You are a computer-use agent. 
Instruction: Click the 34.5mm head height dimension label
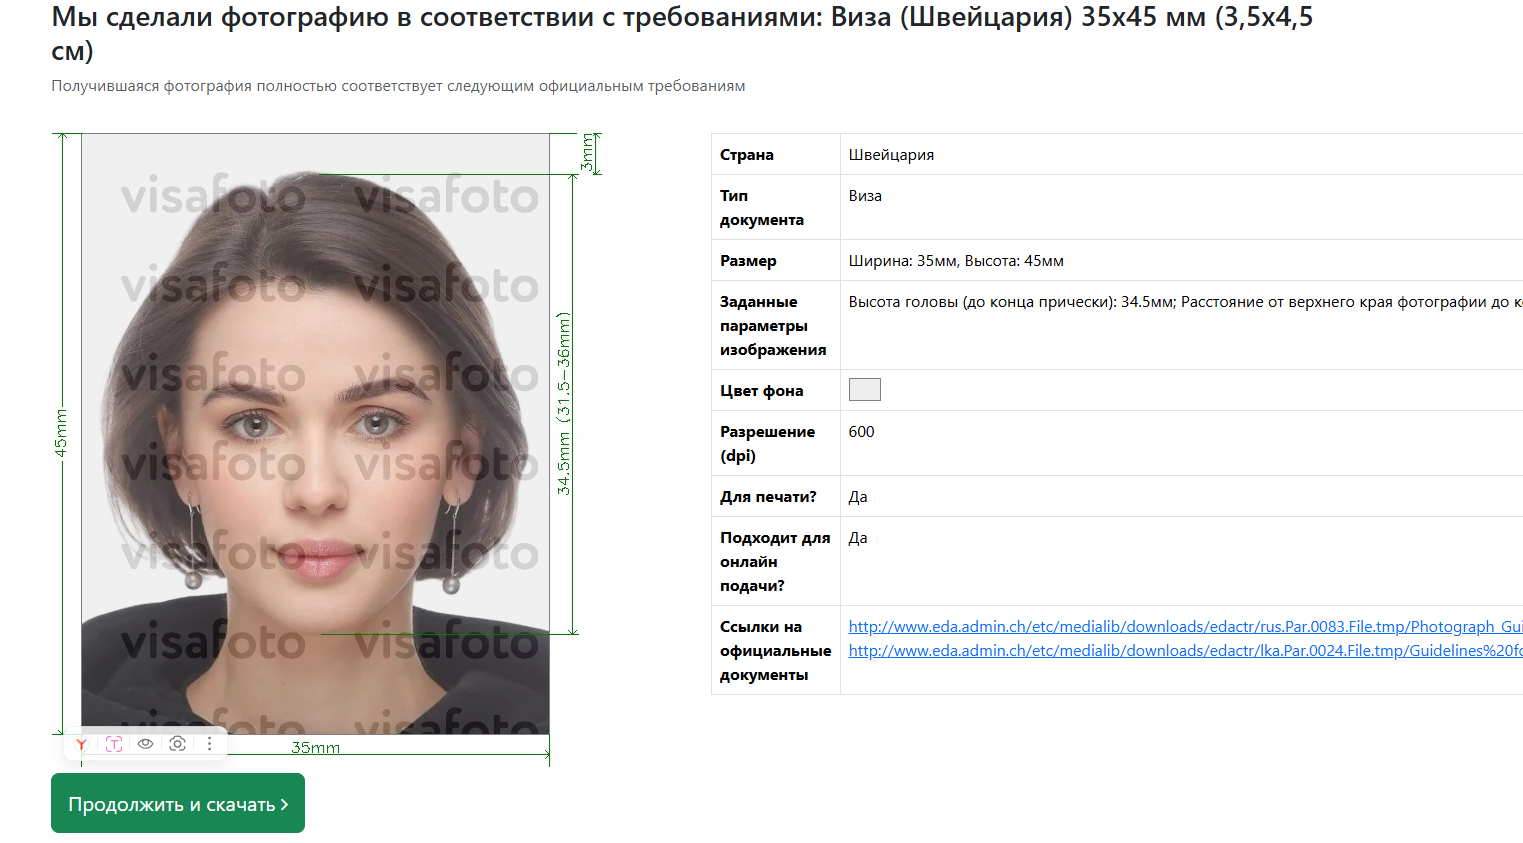(564, 404)
